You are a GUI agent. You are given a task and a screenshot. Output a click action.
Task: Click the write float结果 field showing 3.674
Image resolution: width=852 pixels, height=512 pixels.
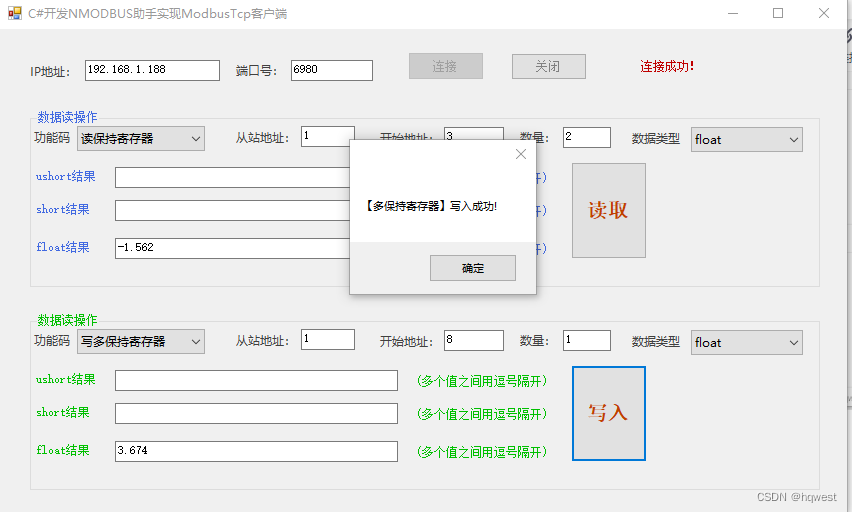(x=256, y=451)
